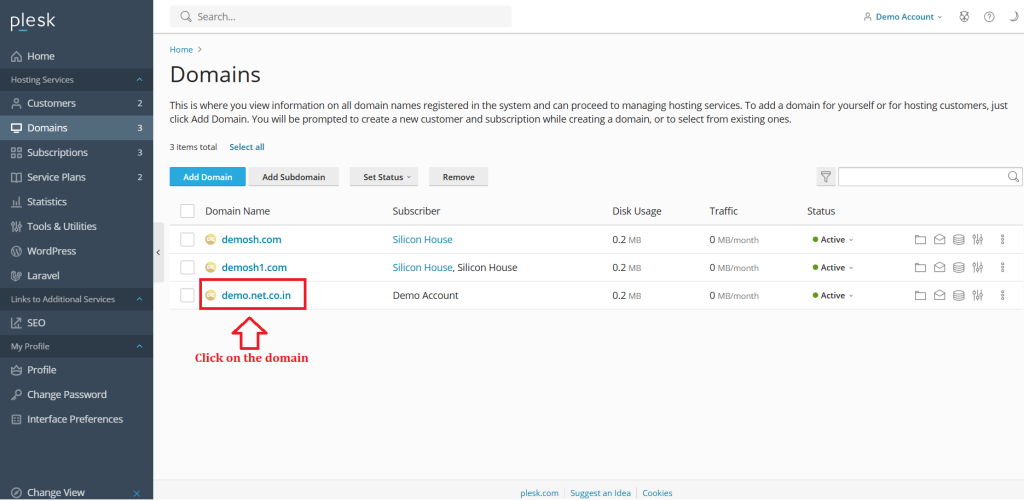Click the demosh1.com domain favicon icon
Image resolution: width=1024 pixels, height=501 pixels.
pos(210,267)
